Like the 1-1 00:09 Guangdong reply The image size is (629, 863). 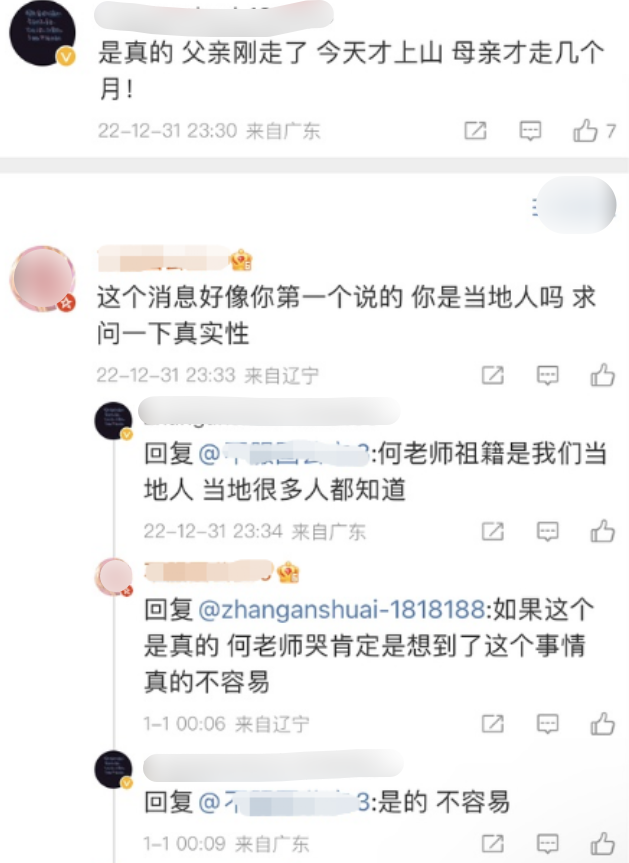point(602,843)
